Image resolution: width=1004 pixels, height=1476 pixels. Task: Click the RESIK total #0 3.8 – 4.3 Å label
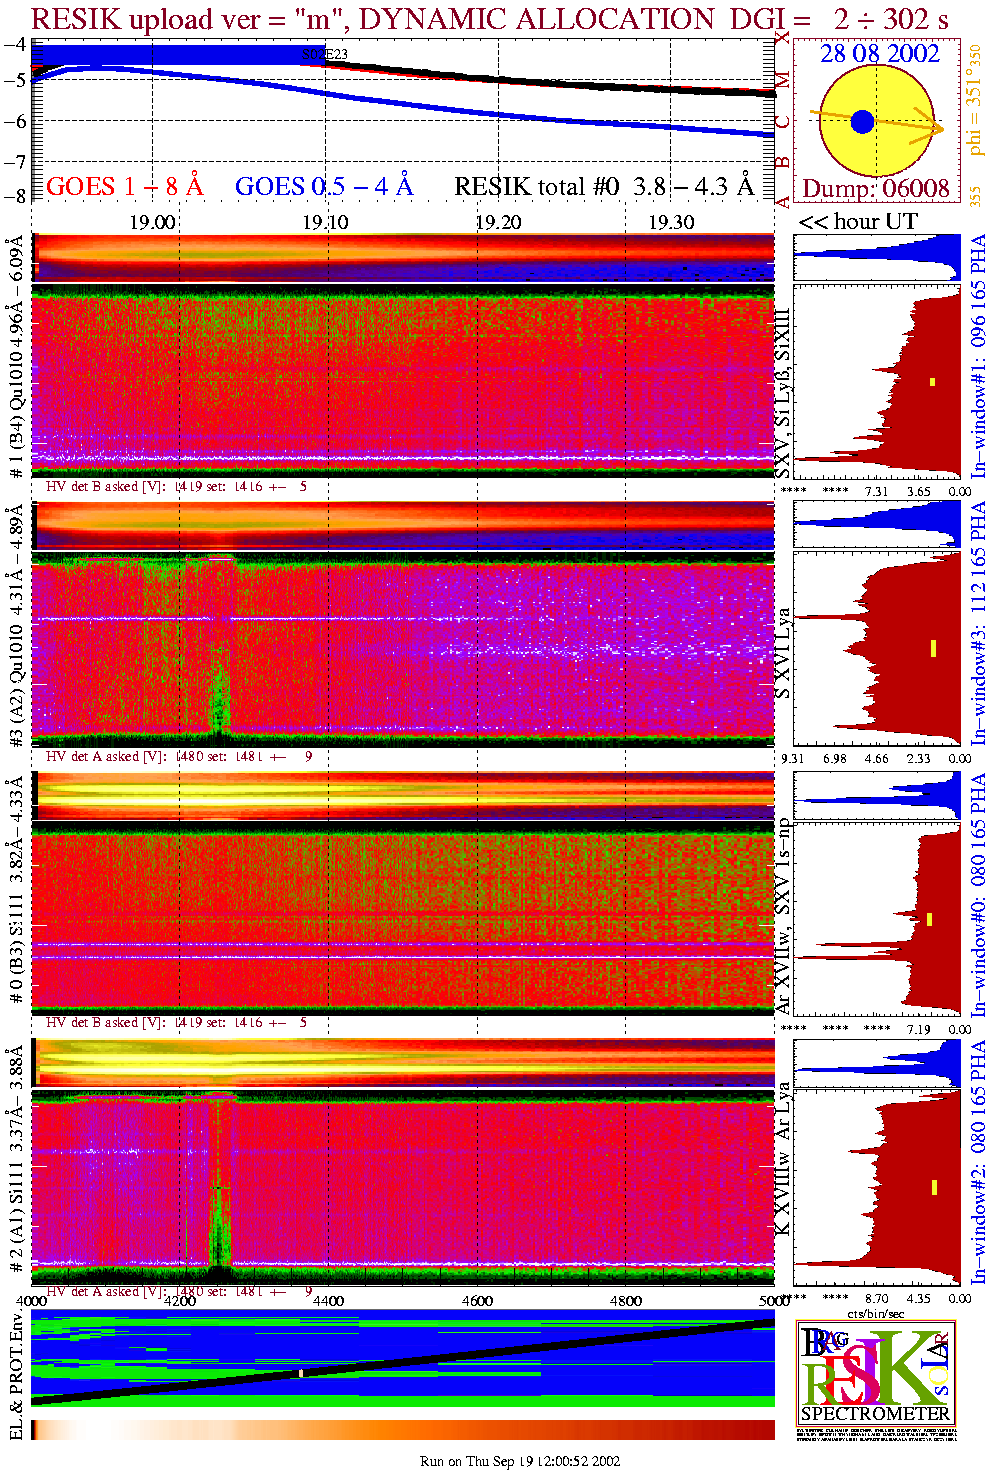click(604, 186)
